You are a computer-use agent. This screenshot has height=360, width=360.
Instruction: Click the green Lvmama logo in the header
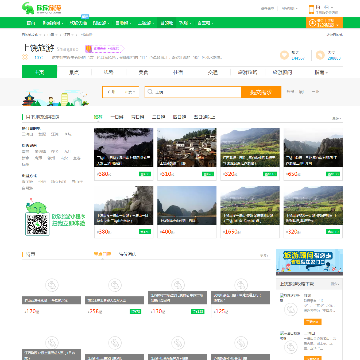(x=42, y=8)
